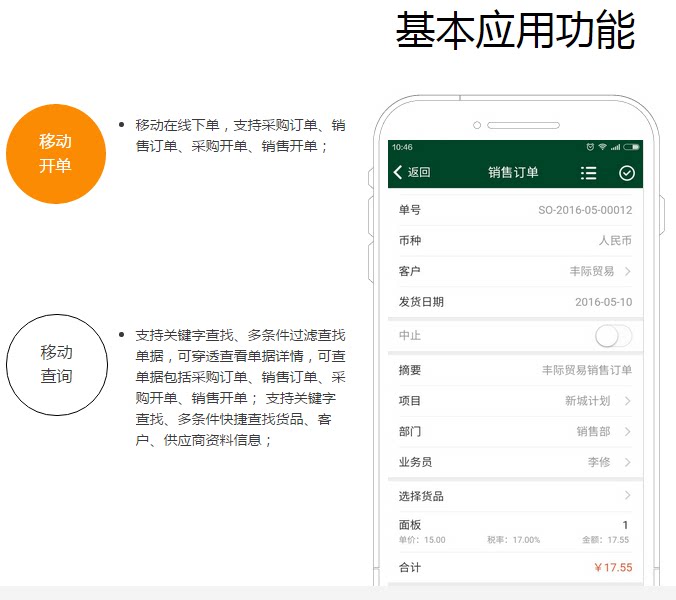Click the 面板 quantity value 1
This screenshot has width=676, height=600.
625,525
